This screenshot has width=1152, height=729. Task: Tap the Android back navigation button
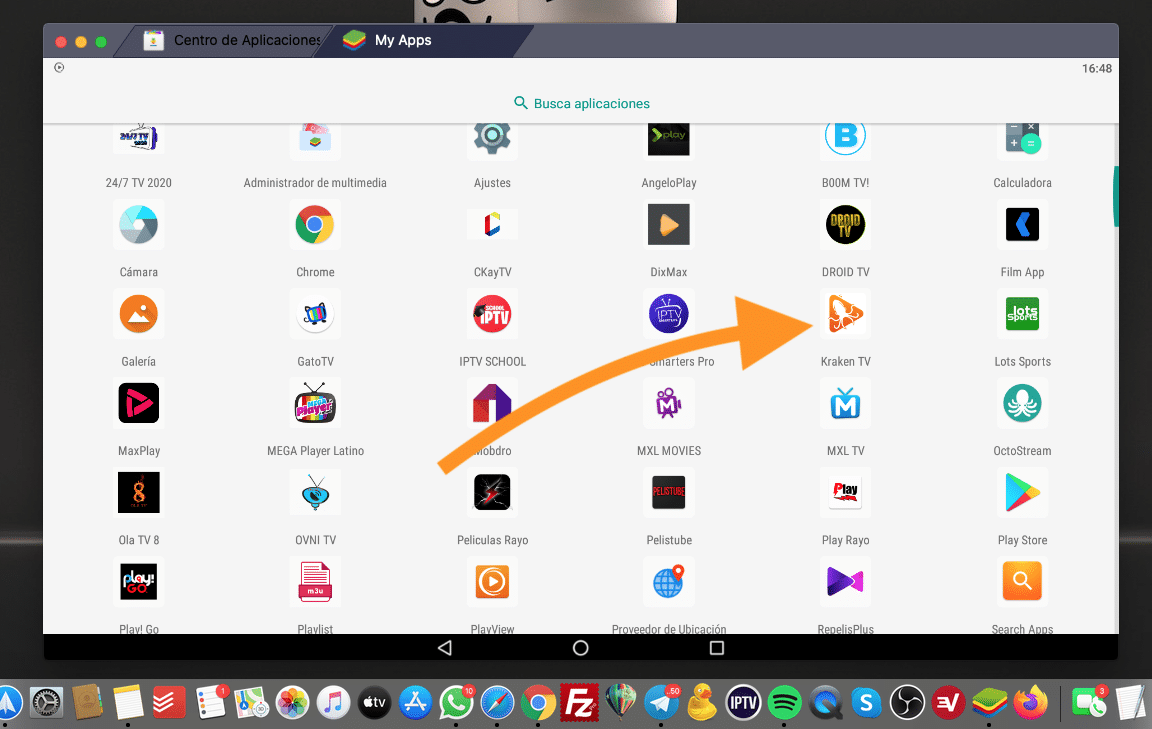tap(444, 647)
